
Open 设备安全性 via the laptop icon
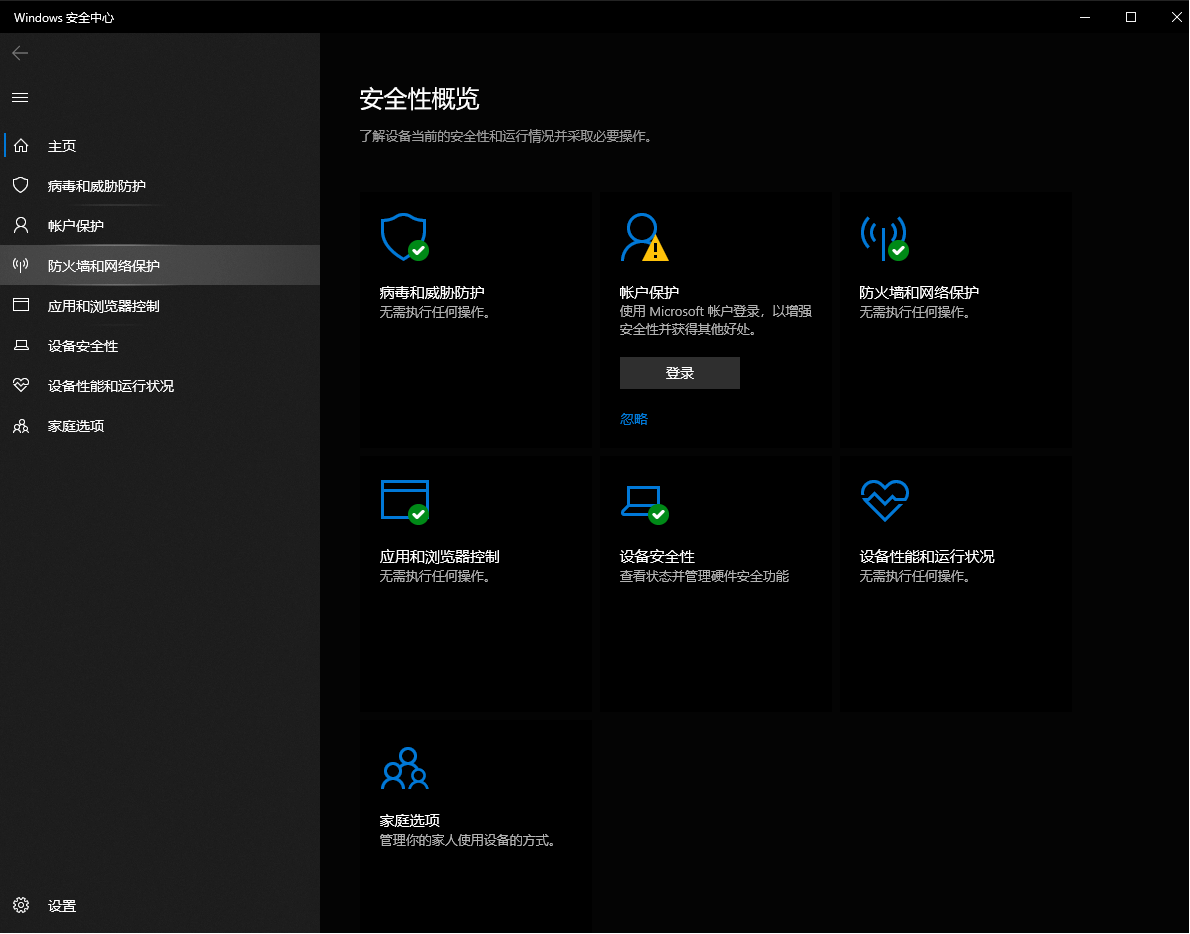pos(644,500)
